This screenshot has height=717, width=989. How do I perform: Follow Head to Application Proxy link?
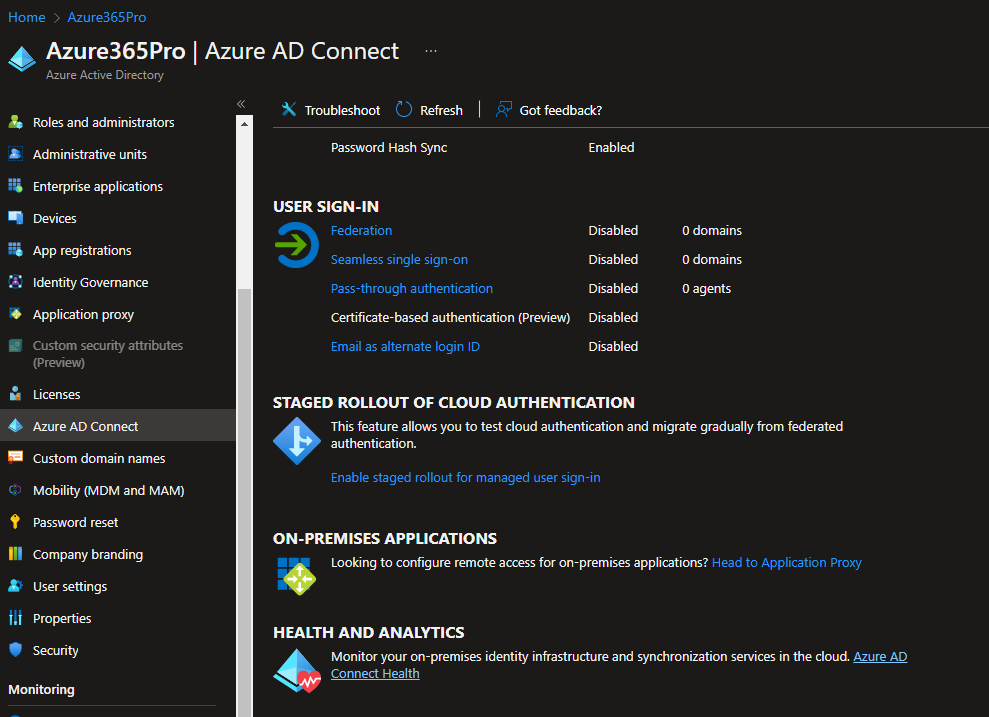tap(787, 563)
